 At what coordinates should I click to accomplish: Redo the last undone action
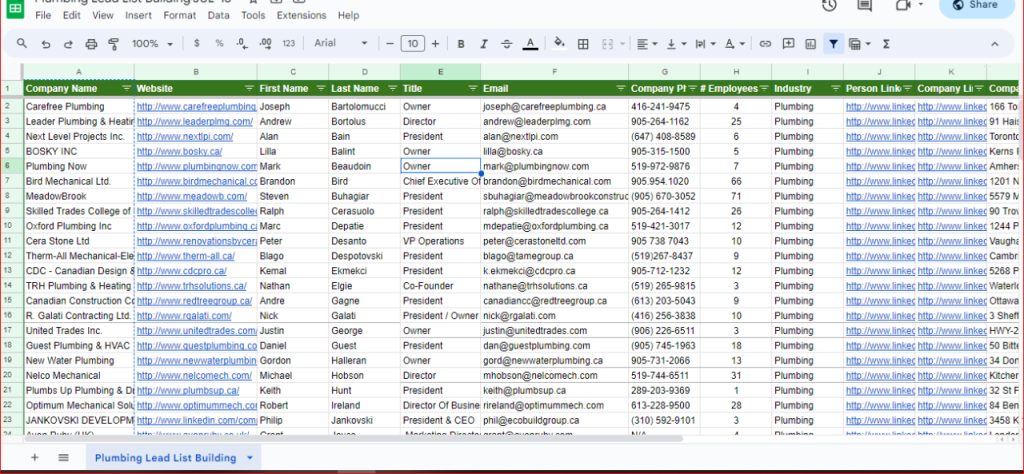68,44
